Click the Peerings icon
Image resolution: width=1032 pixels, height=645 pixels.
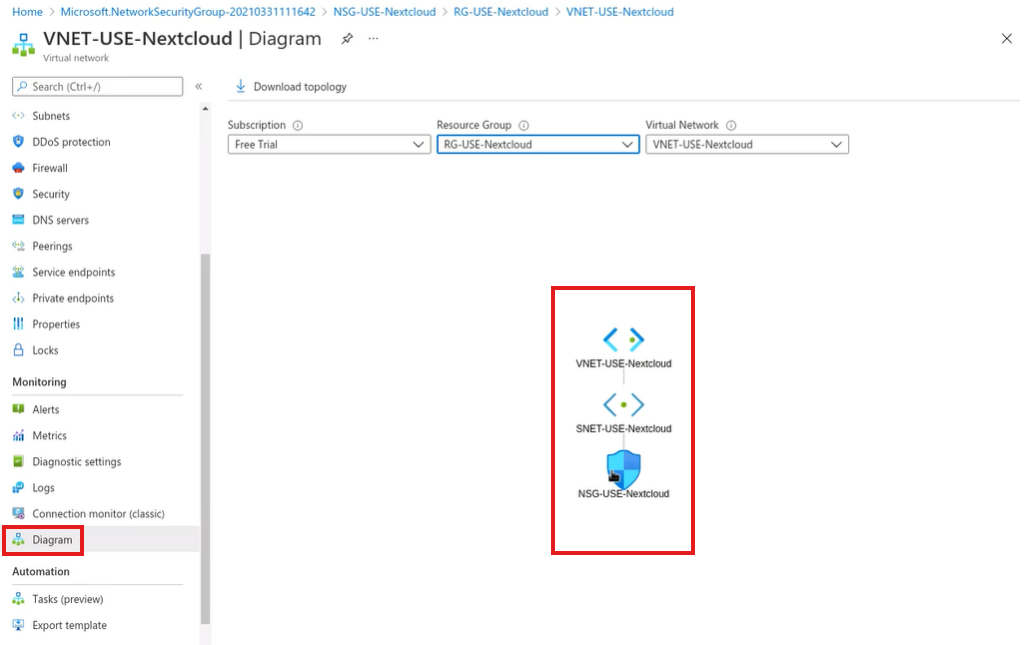tap(18, 245)
